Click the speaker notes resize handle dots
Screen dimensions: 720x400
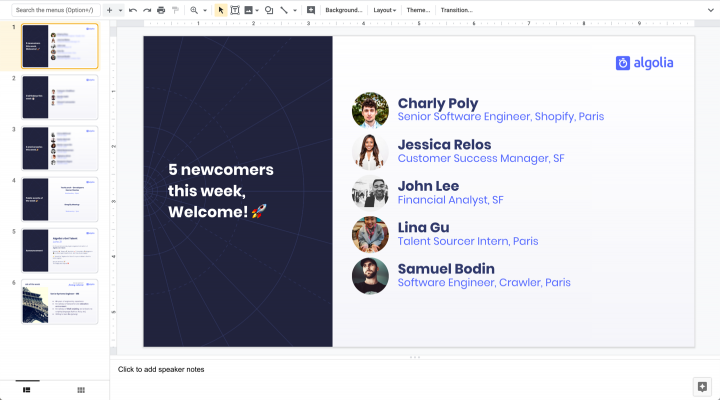415,357
